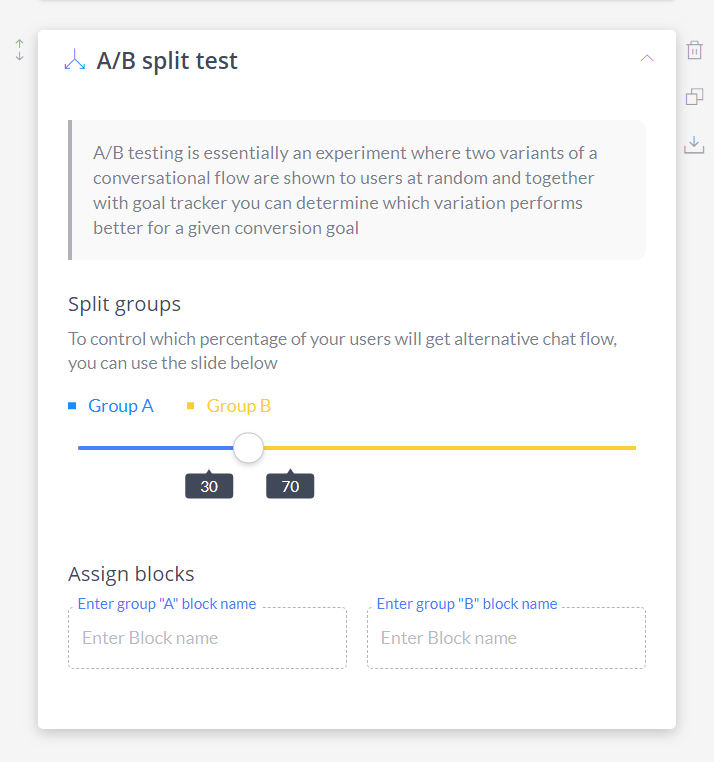The image size is (714, 762).
Task: Delete the block with the trash icon
Action: pos(694,50)
